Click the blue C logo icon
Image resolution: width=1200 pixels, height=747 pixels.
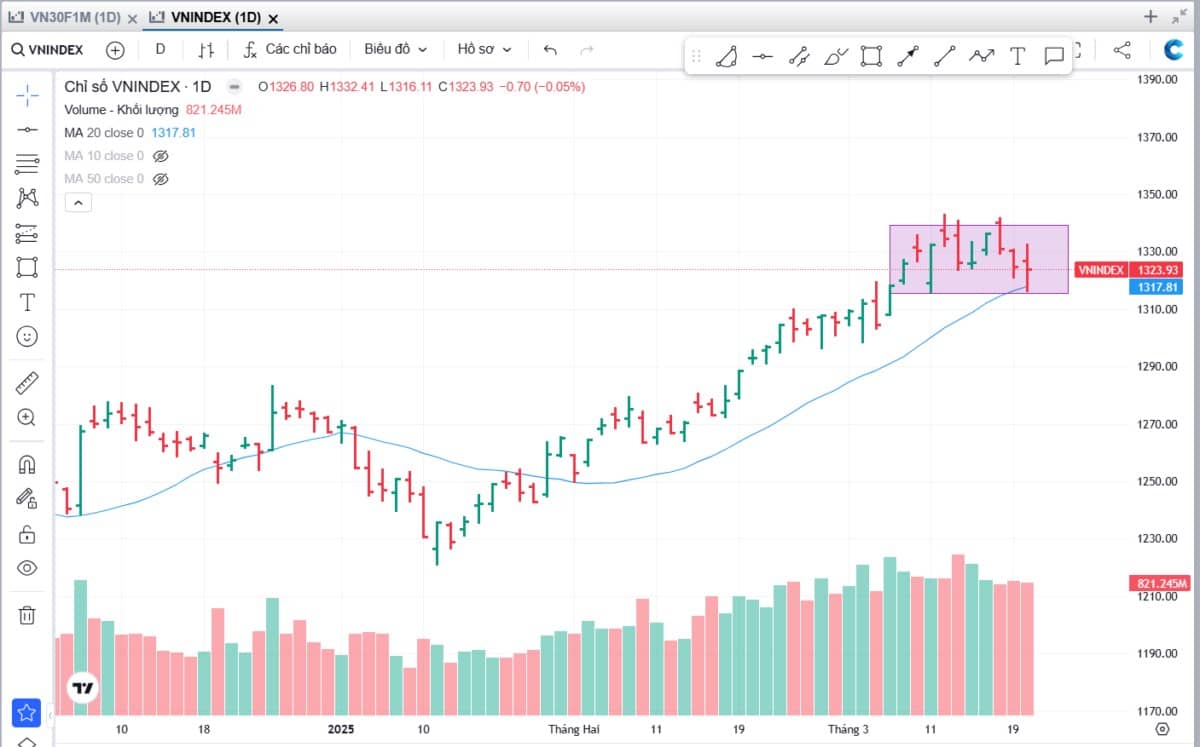(x=1174, y=49)
